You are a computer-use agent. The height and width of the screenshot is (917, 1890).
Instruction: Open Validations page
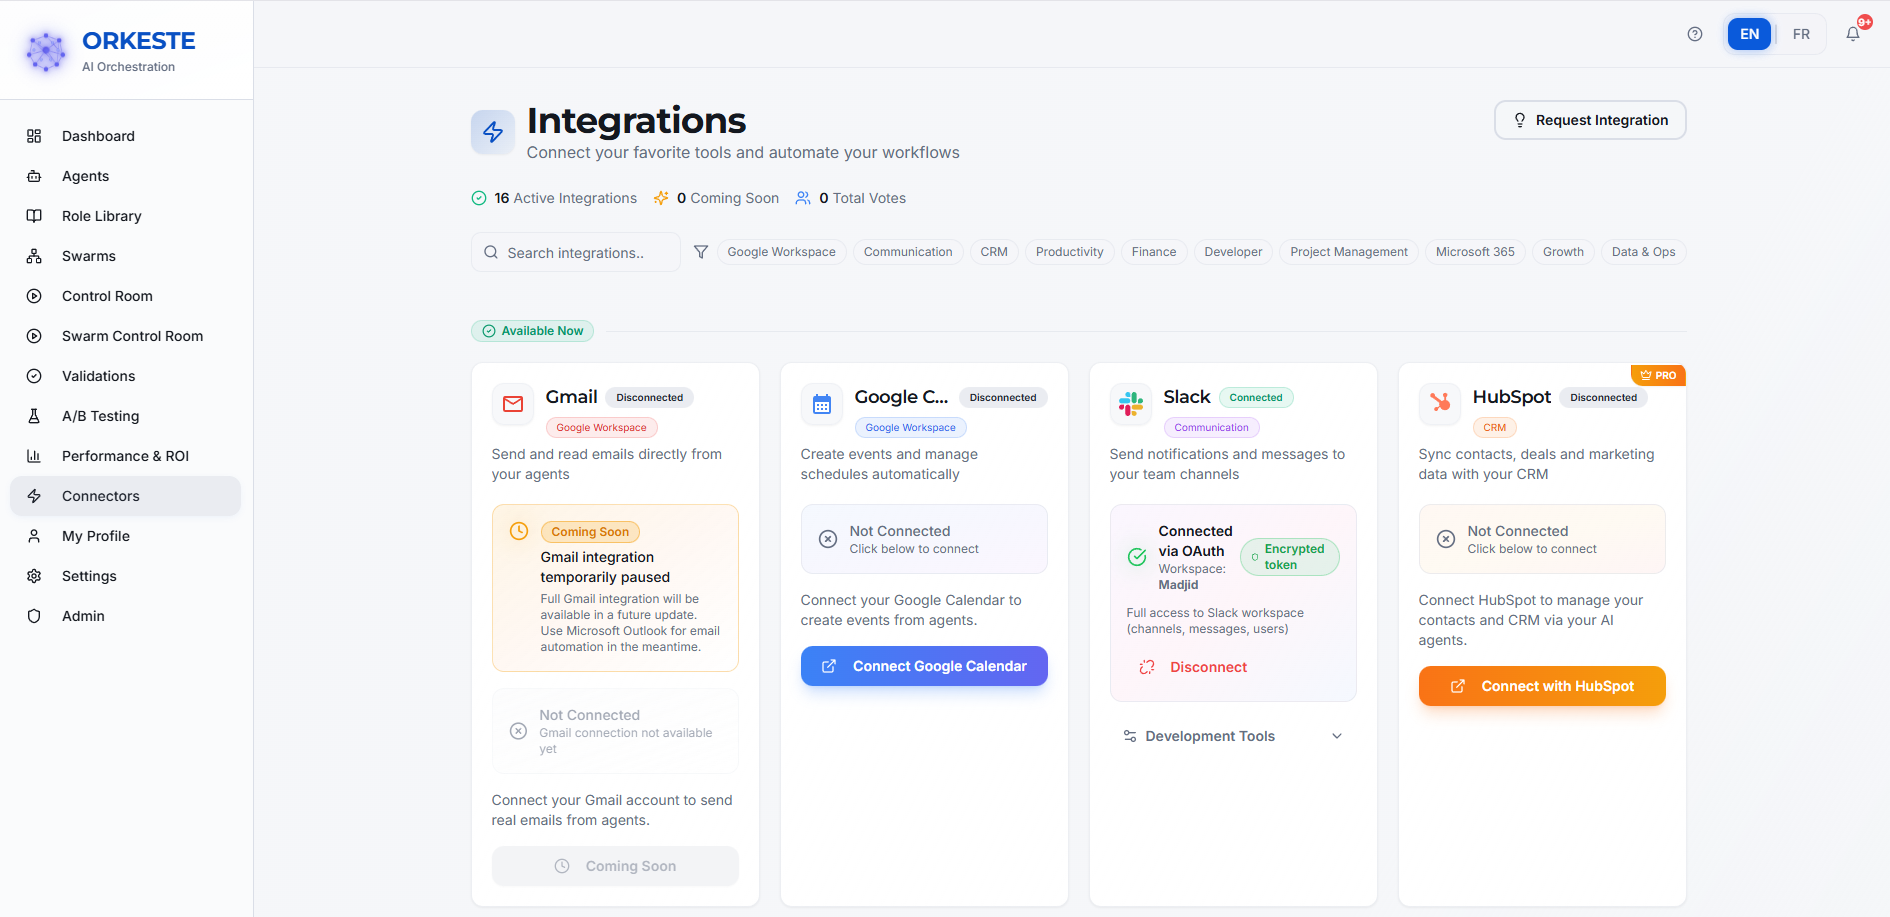[126, 376]
